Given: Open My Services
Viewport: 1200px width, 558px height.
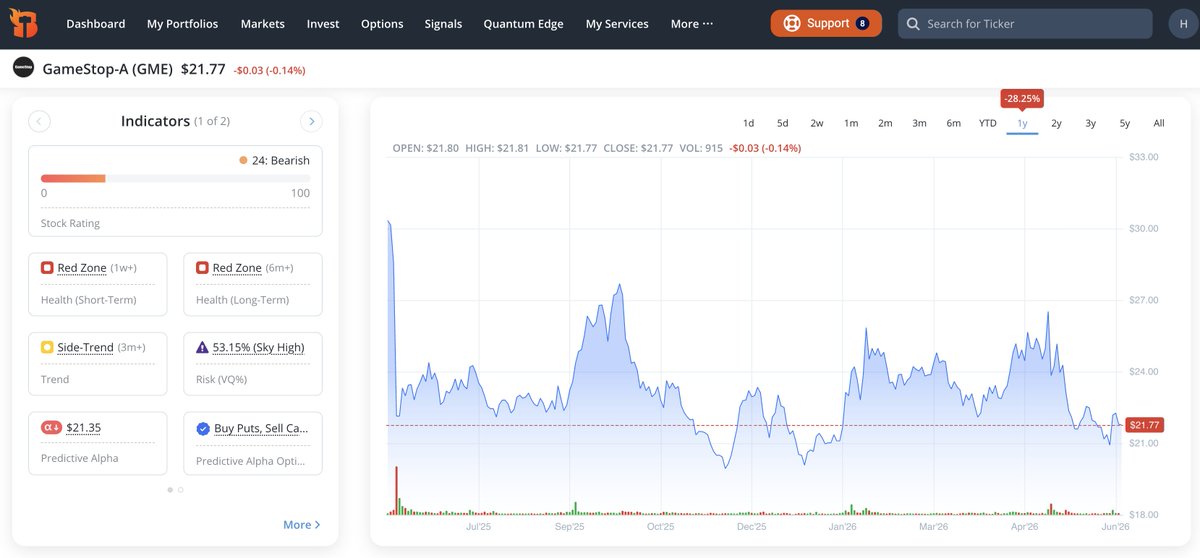Looking at the screenshot, I should tap(617, 24).
